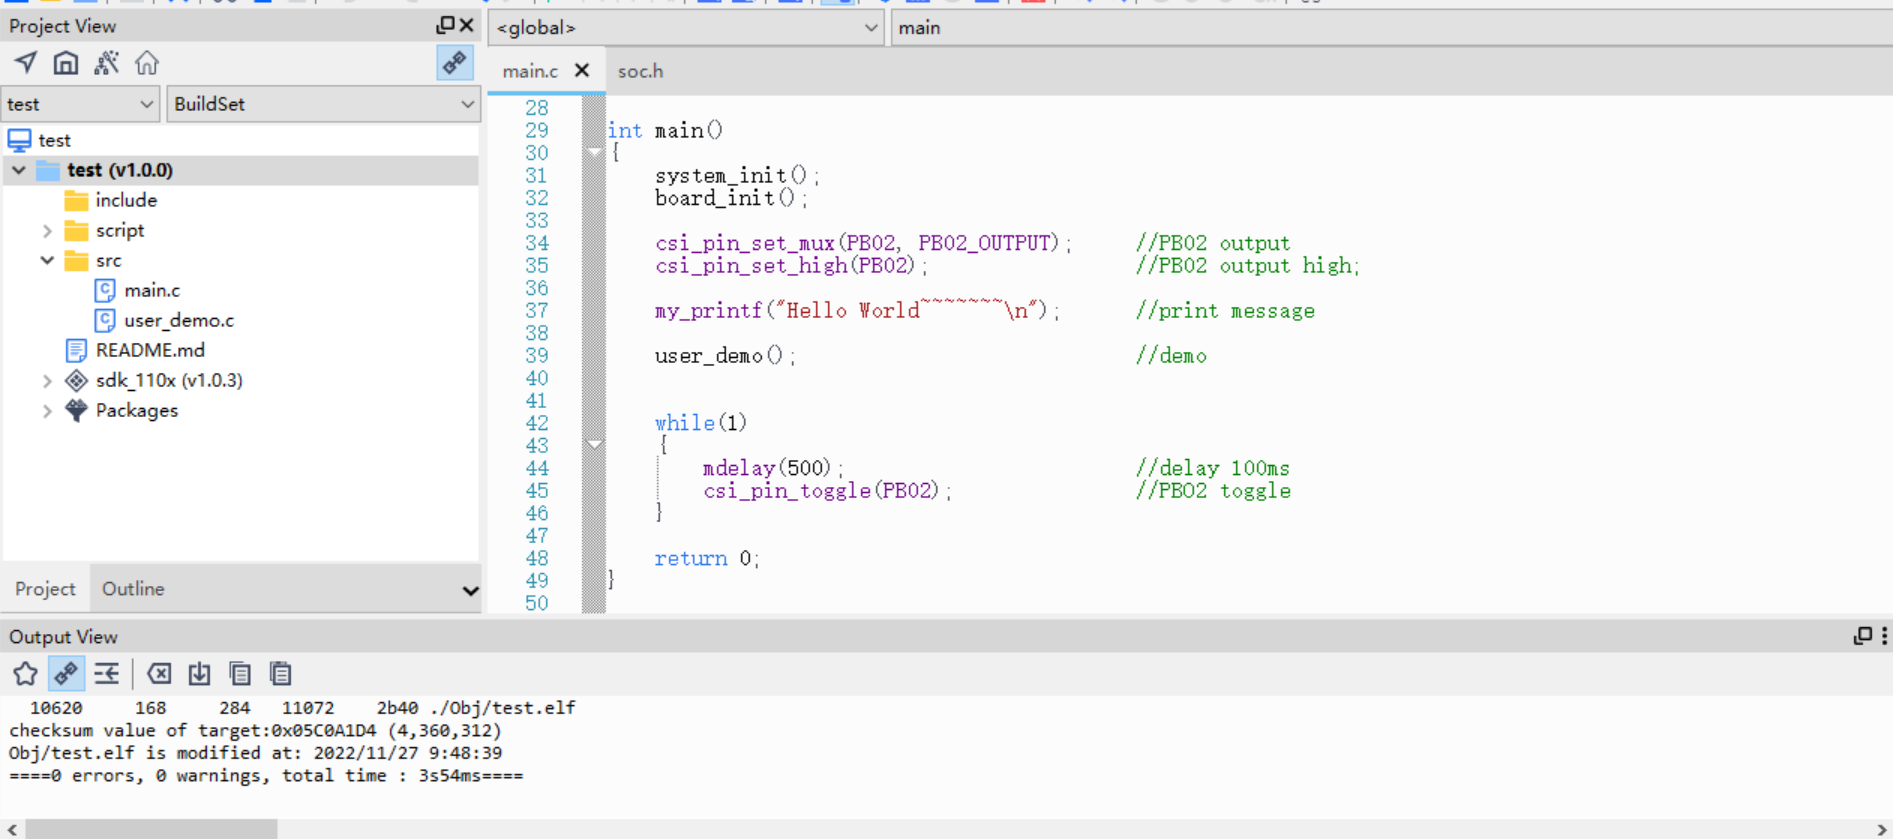The width and height of the screenshot is (1893, 839).
Task: Click the checksum value line in output
Action: [x=255, y=731]
